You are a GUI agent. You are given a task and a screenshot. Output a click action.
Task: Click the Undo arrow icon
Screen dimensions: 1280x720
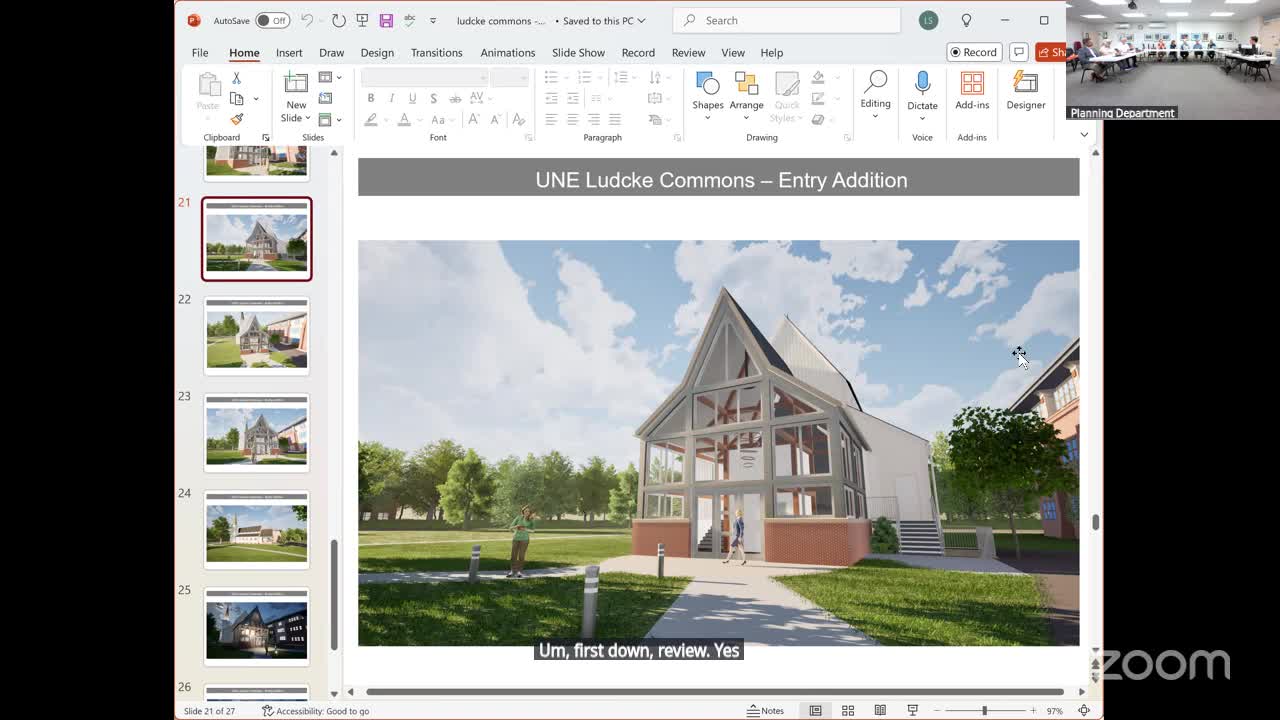(307, 20)
